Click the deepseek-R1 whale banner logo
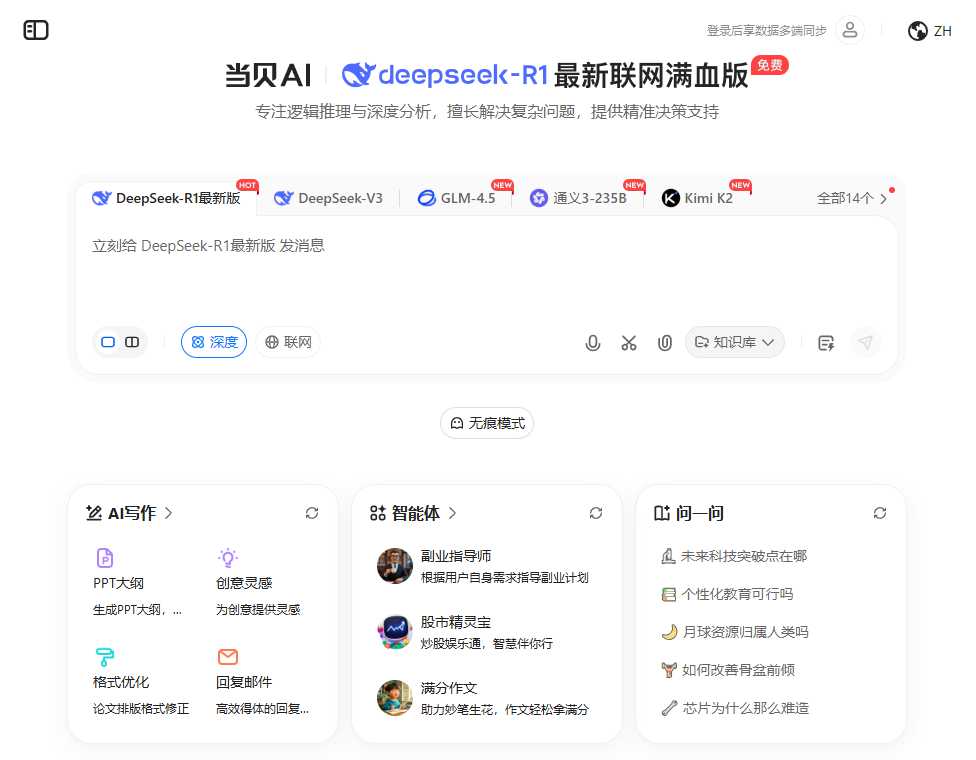 pyautogui.click(x=444, y=75)
